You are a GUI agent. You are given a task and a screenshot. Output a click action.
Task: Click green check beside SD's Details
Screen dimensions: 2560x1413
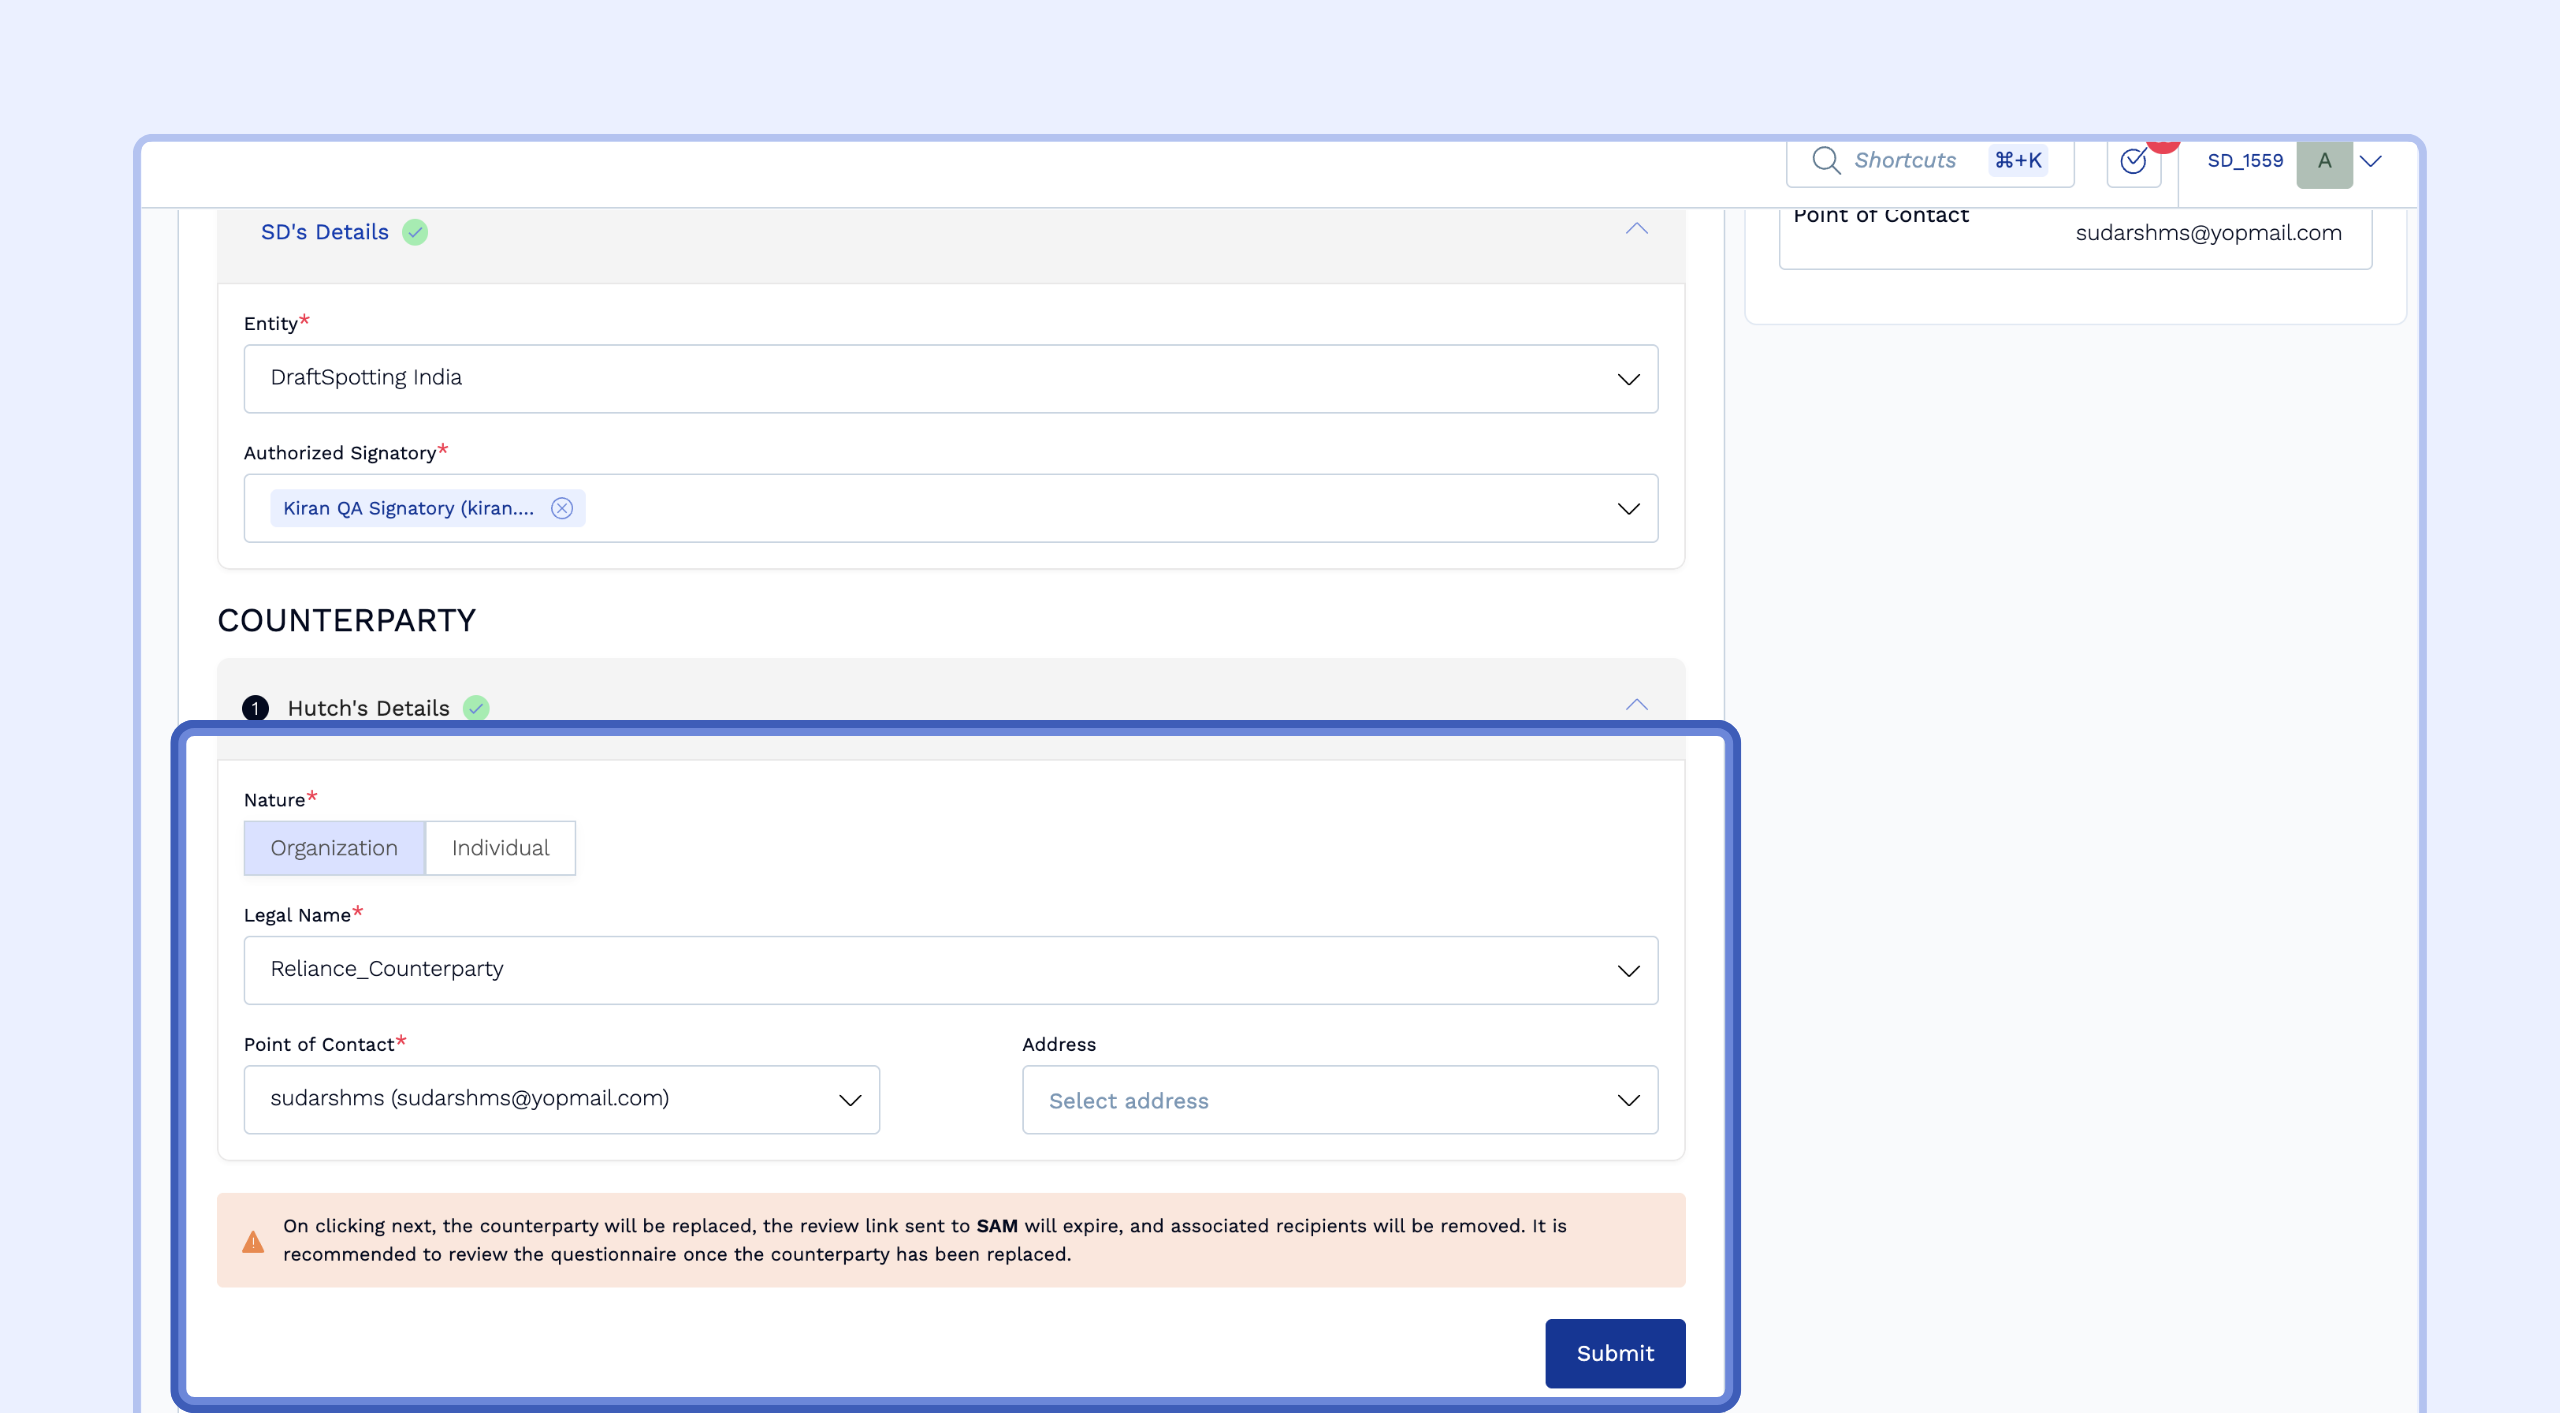click(415, 232)
